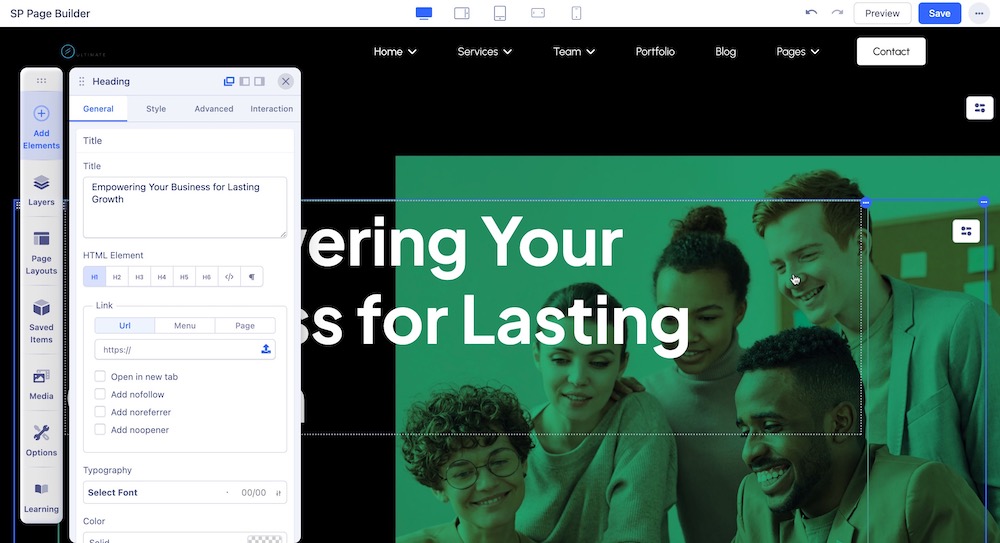This screenshot has width=1000, height=543.
Task: Tick the Add noopener checkbox
Action: point(100,430)
